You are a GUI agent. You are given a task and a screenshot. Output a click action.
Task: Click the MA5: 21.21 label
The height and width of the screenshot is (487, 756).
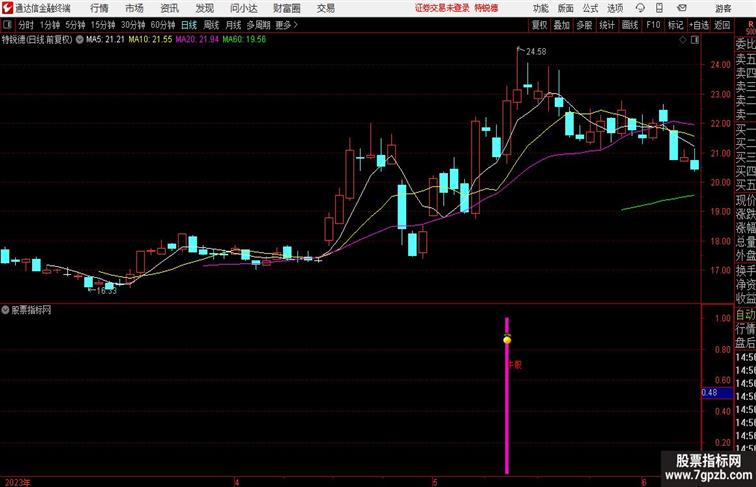pos(105,40)
